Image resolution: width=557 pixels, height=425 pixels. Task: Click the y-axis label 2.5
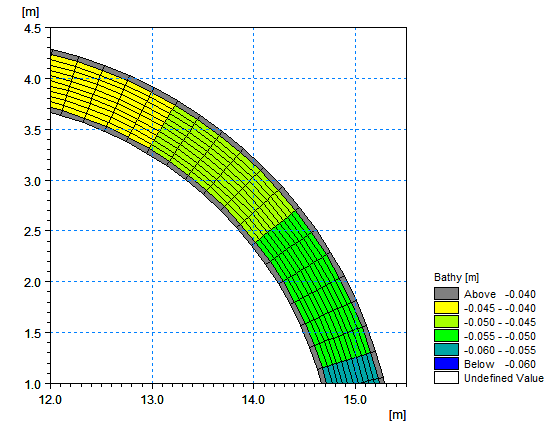pyautogui.click(x=32, y=231)
